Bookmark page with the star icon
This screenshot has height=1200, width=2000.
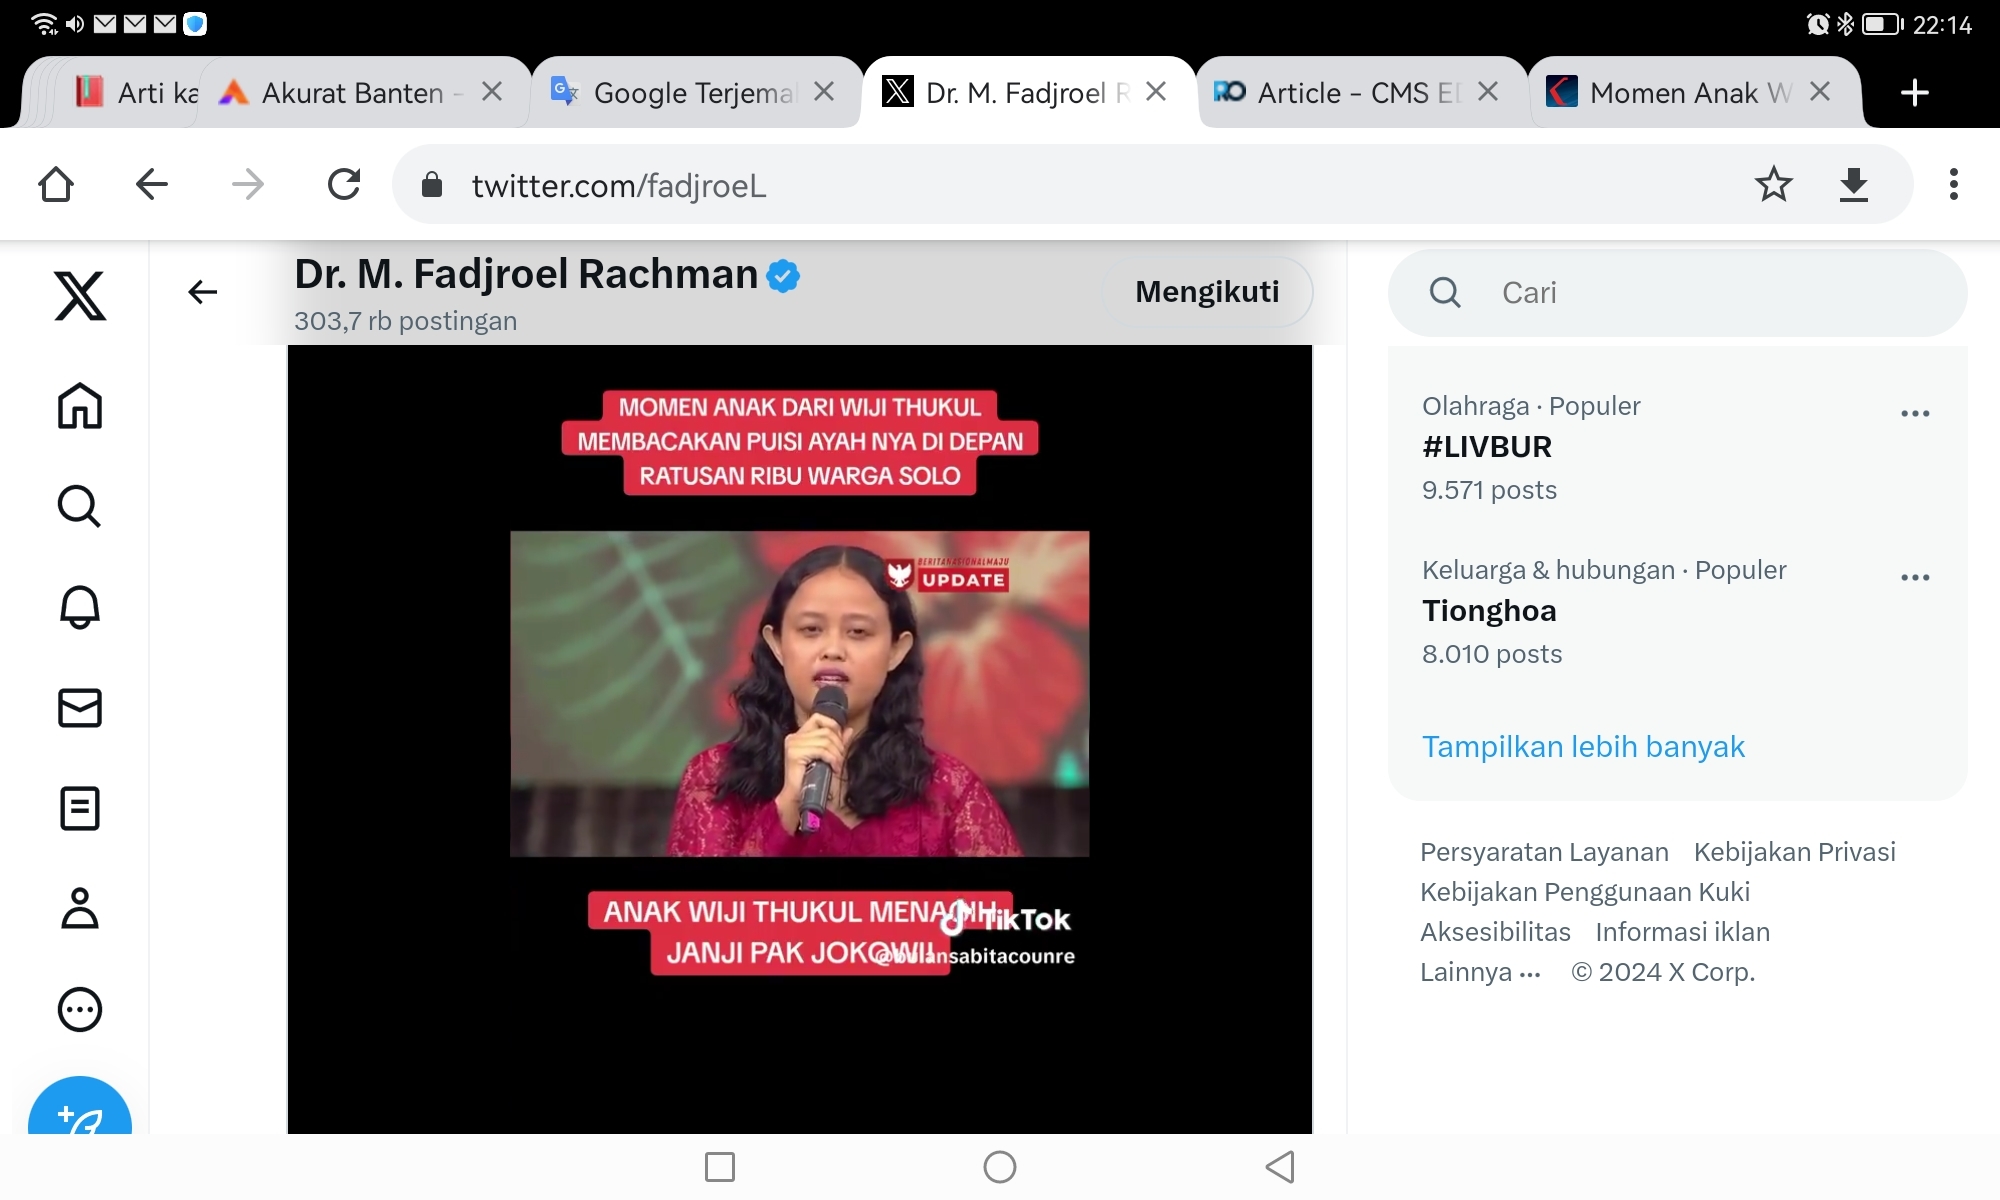click(x=1773, y=184)
